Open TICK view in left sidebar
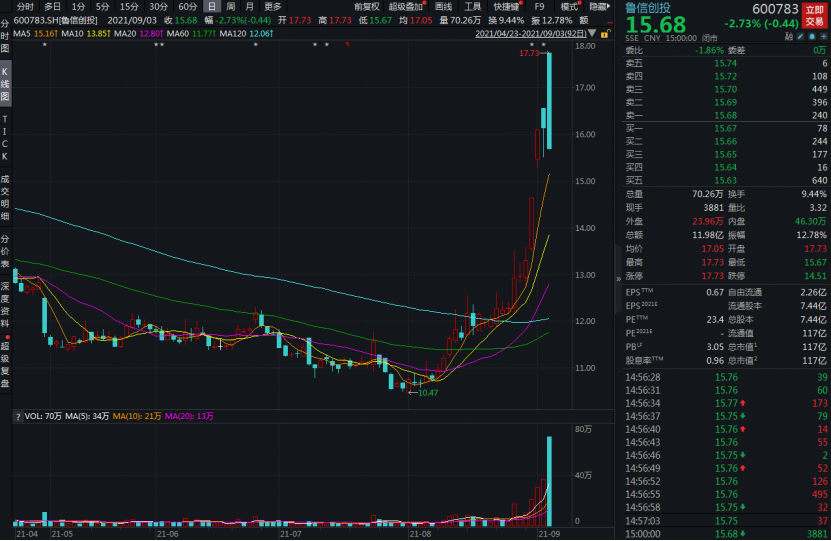The image size is (831, 541). (5, 138)
